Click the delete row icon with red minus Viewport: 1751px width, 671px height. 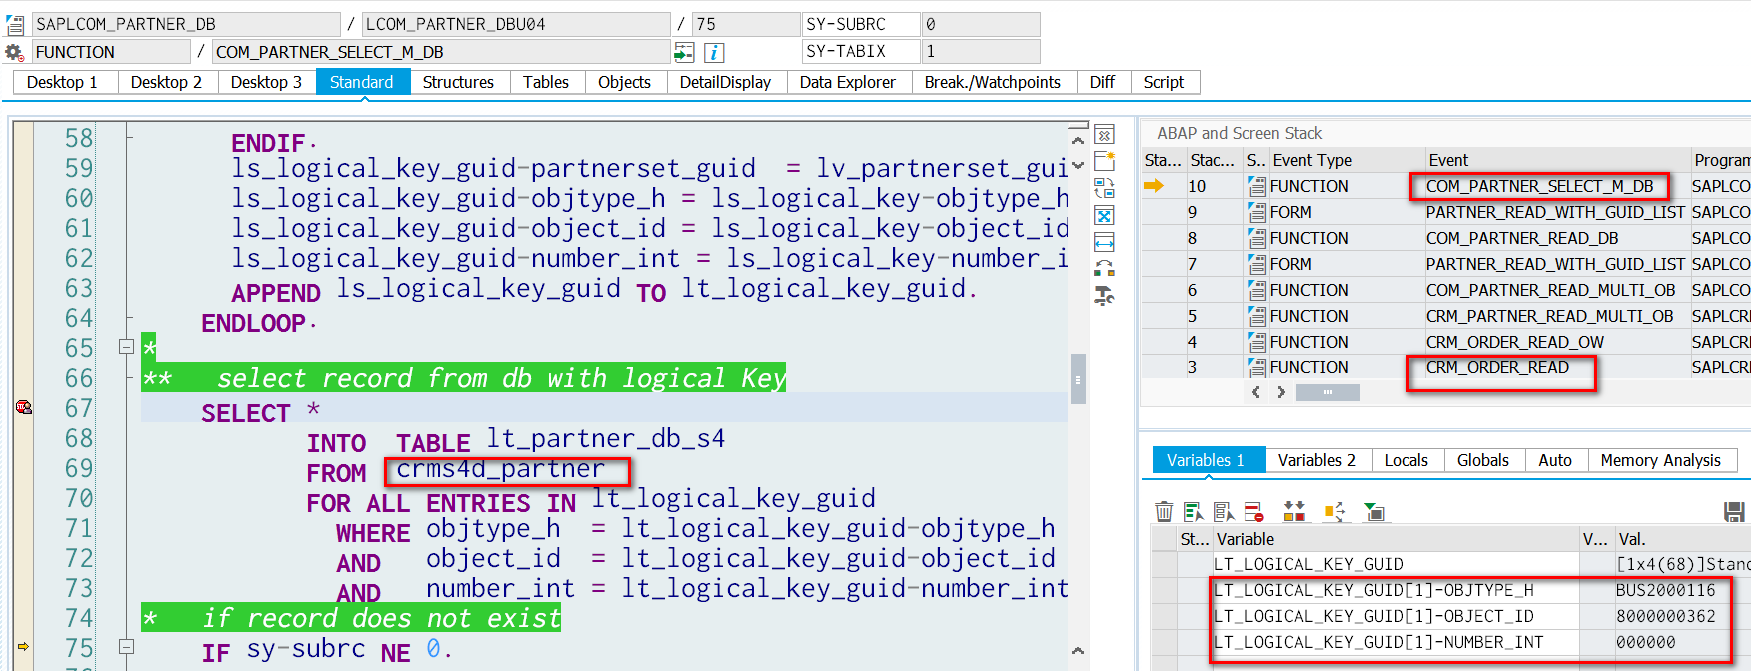pyautogui.click(x=1254, y=512)
